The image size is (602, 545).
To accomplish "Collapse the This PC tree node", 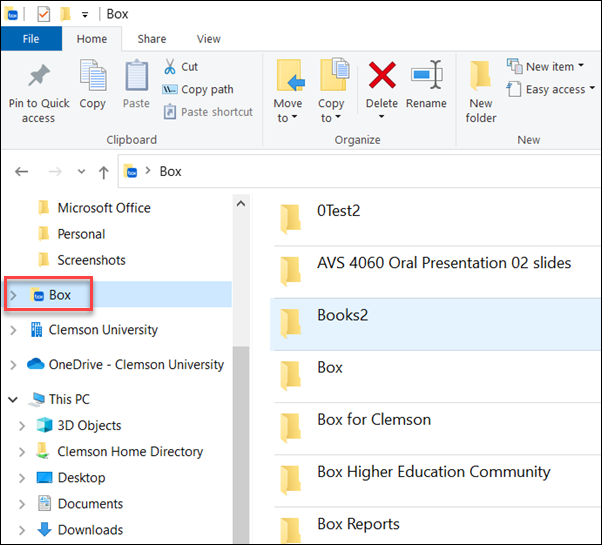I will [x=13, y=400].
